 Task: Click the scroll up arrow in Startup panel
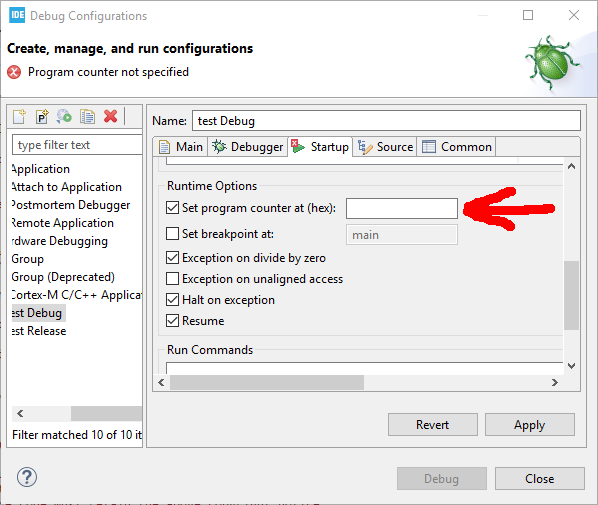coord(571,166)
